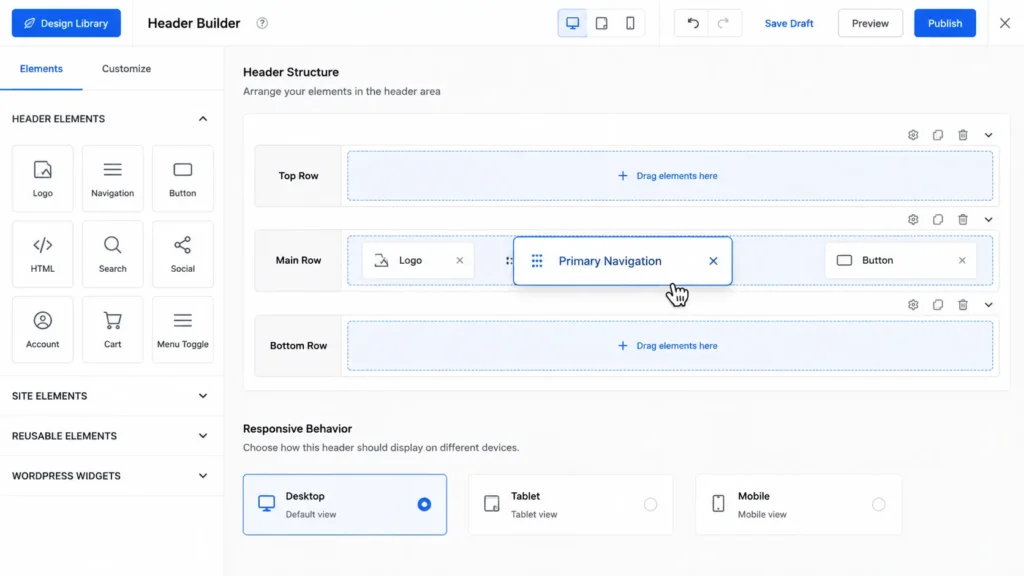The image size is (1024, 576).
Task: Click the Main Row label
Action: point(298,260)
